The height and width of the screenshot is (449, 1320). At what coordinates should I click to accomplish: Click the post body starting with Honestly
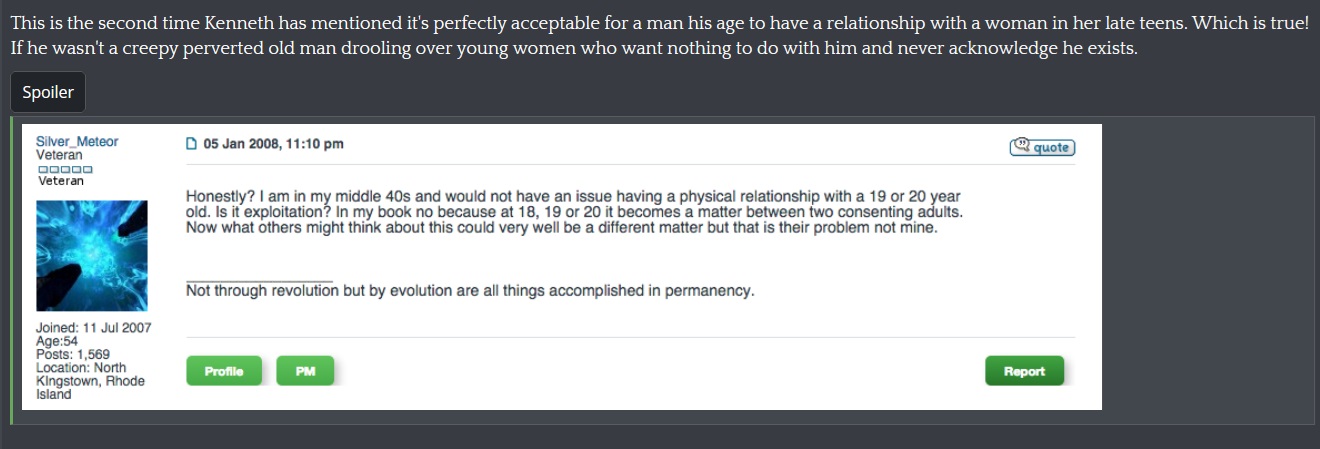pyautogui.click(x=574, y=212)
